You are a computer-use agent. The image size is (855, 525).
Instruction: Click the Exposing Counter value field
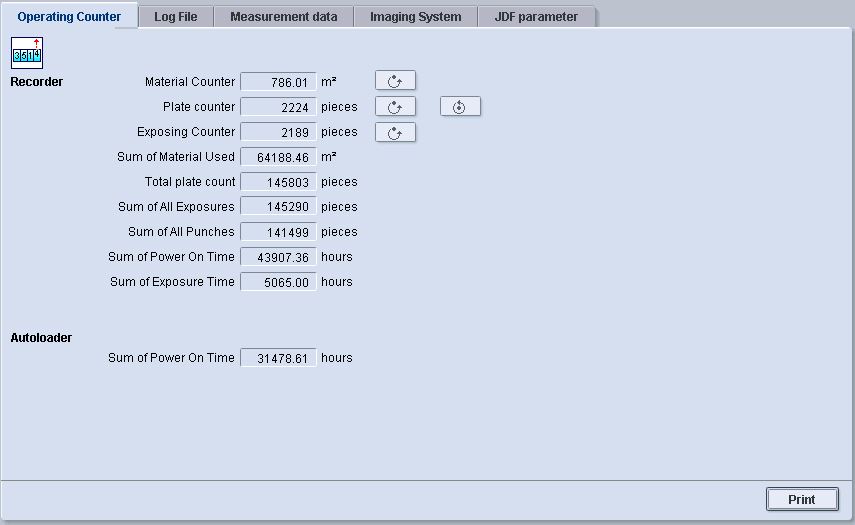coord(278,132)
